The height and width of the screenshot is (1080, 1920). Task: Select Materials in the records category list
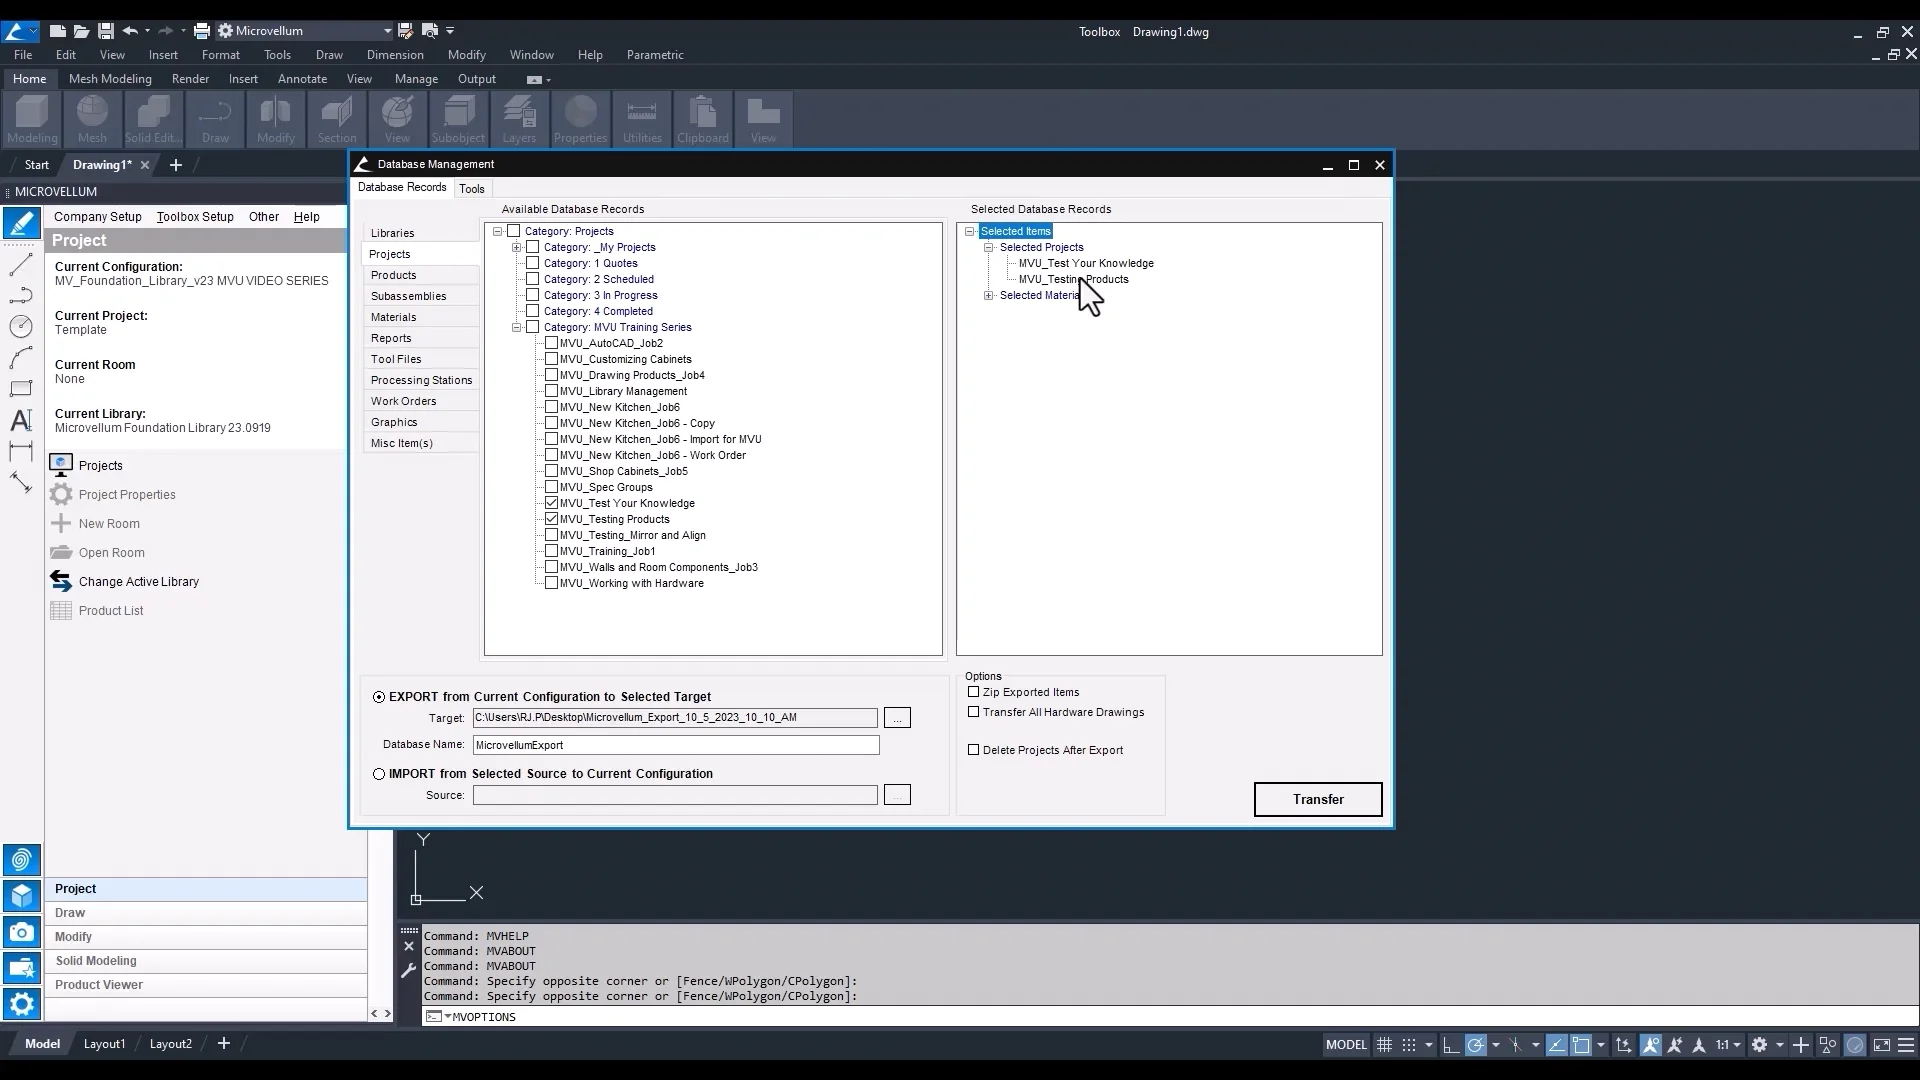click(393, 317)
